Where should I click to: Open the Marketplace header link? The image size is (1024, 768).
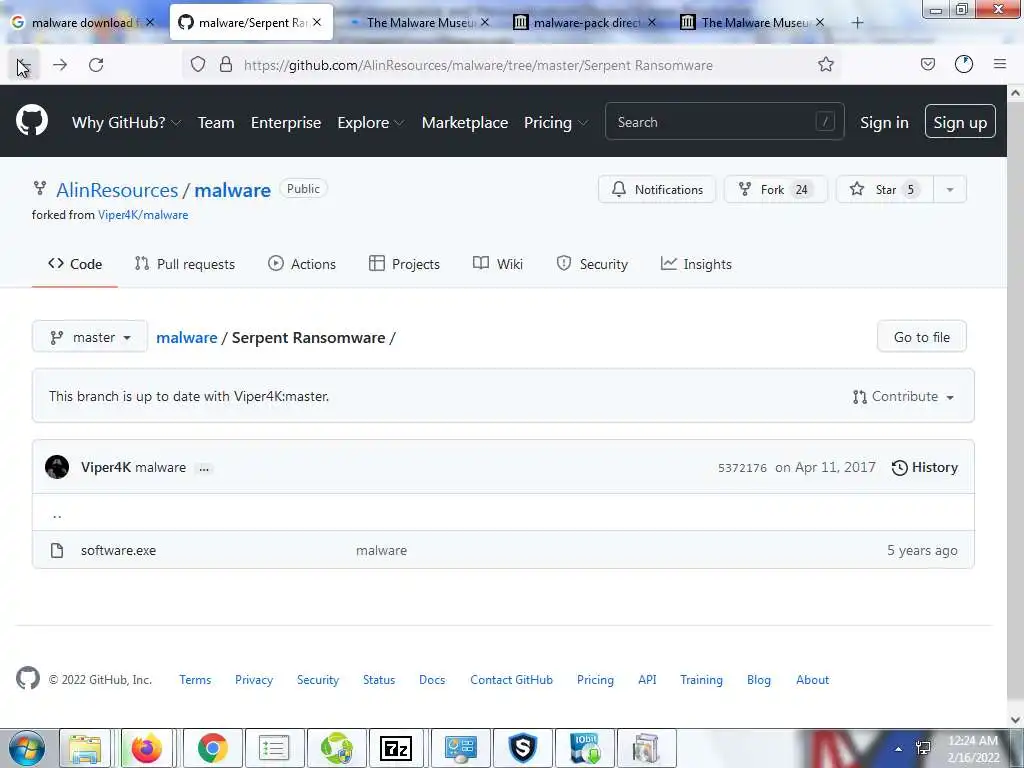click(x=464, y=122)
